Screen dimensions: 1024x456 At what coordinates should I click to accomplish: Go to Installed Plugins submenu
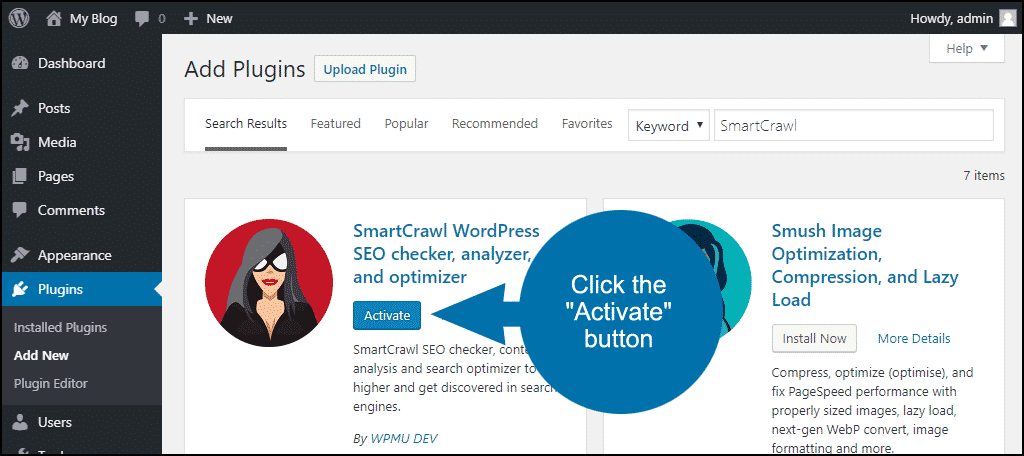[60, 327]
